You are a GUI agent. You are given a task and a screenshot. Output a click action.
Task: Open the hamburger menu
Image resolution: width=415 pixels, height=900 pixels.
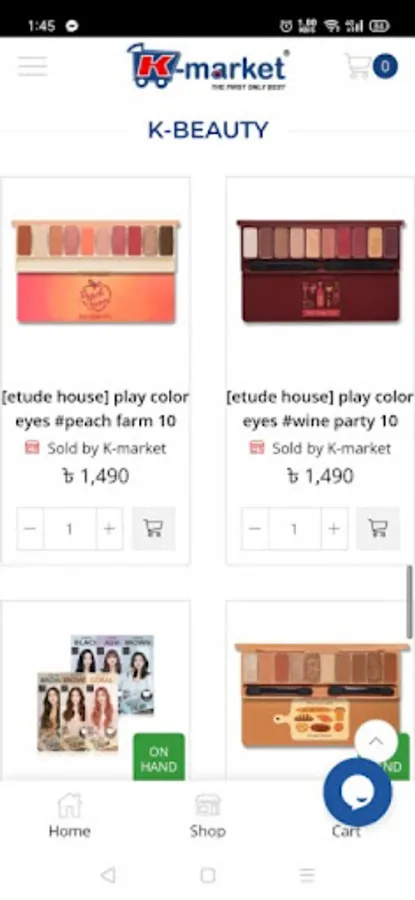pos(32,67)
